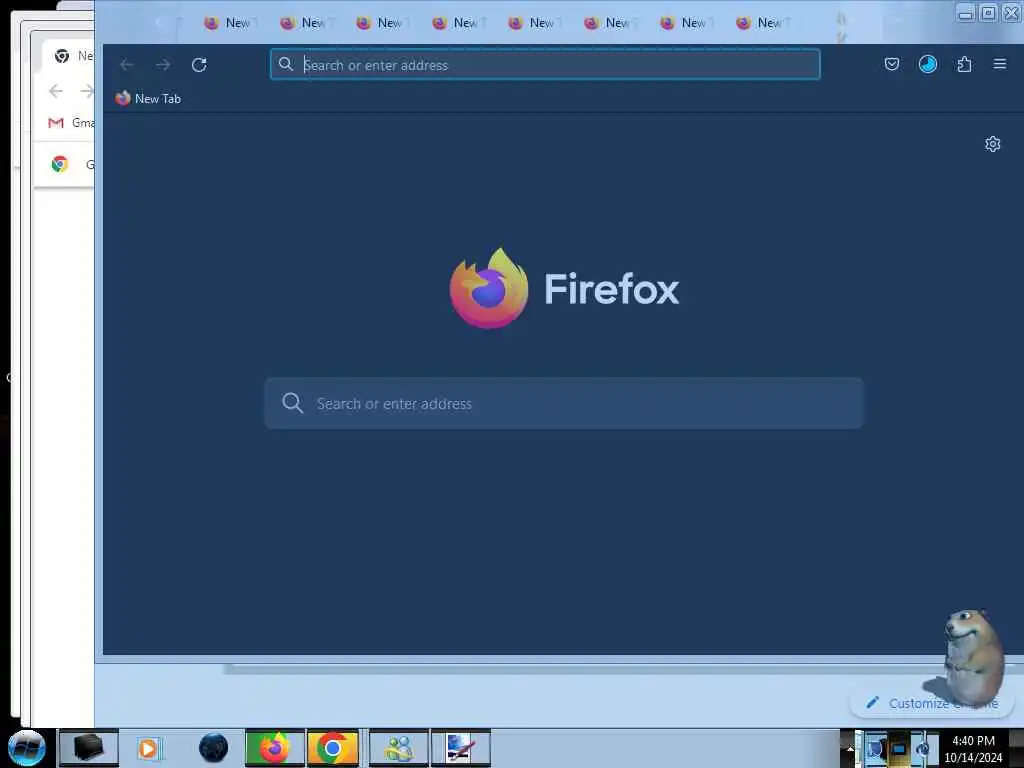This screenshot has height=768, width=1024.
Task: Click the back arrow in the Chrome window
Action: coord(56,91)
